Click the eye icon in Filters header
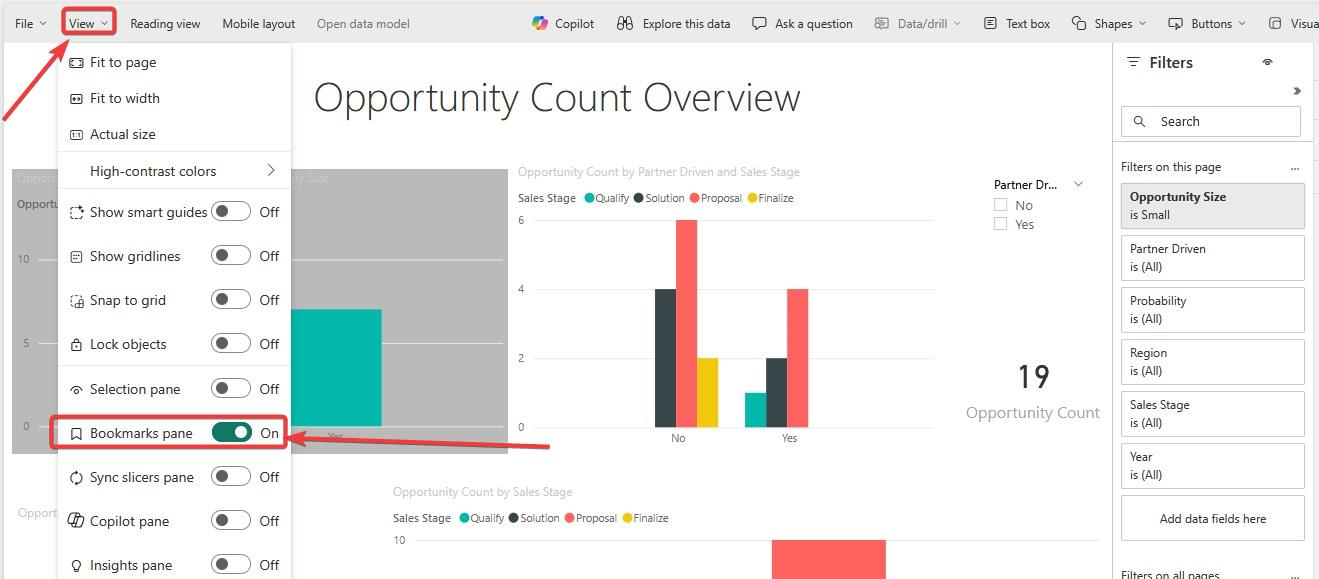This screenshot has width=1319, height=579. 1267,62
